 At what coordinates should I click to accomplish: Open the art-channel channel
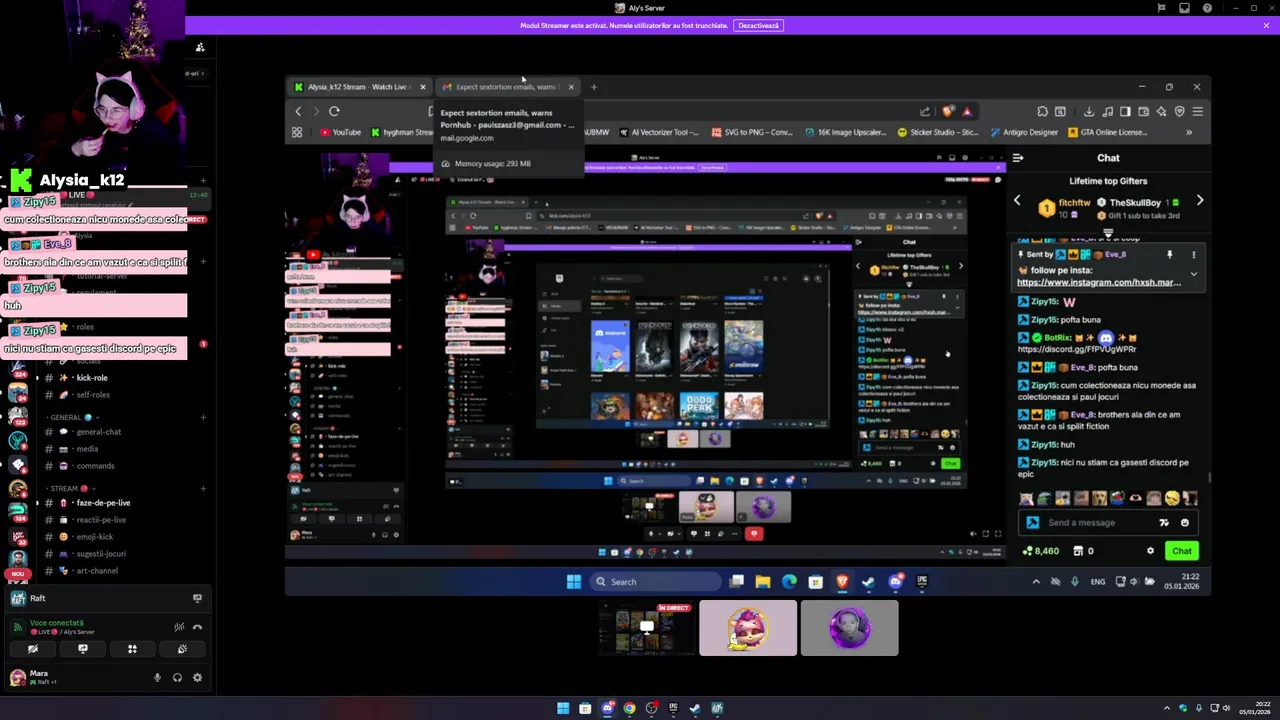pos(96,571)
